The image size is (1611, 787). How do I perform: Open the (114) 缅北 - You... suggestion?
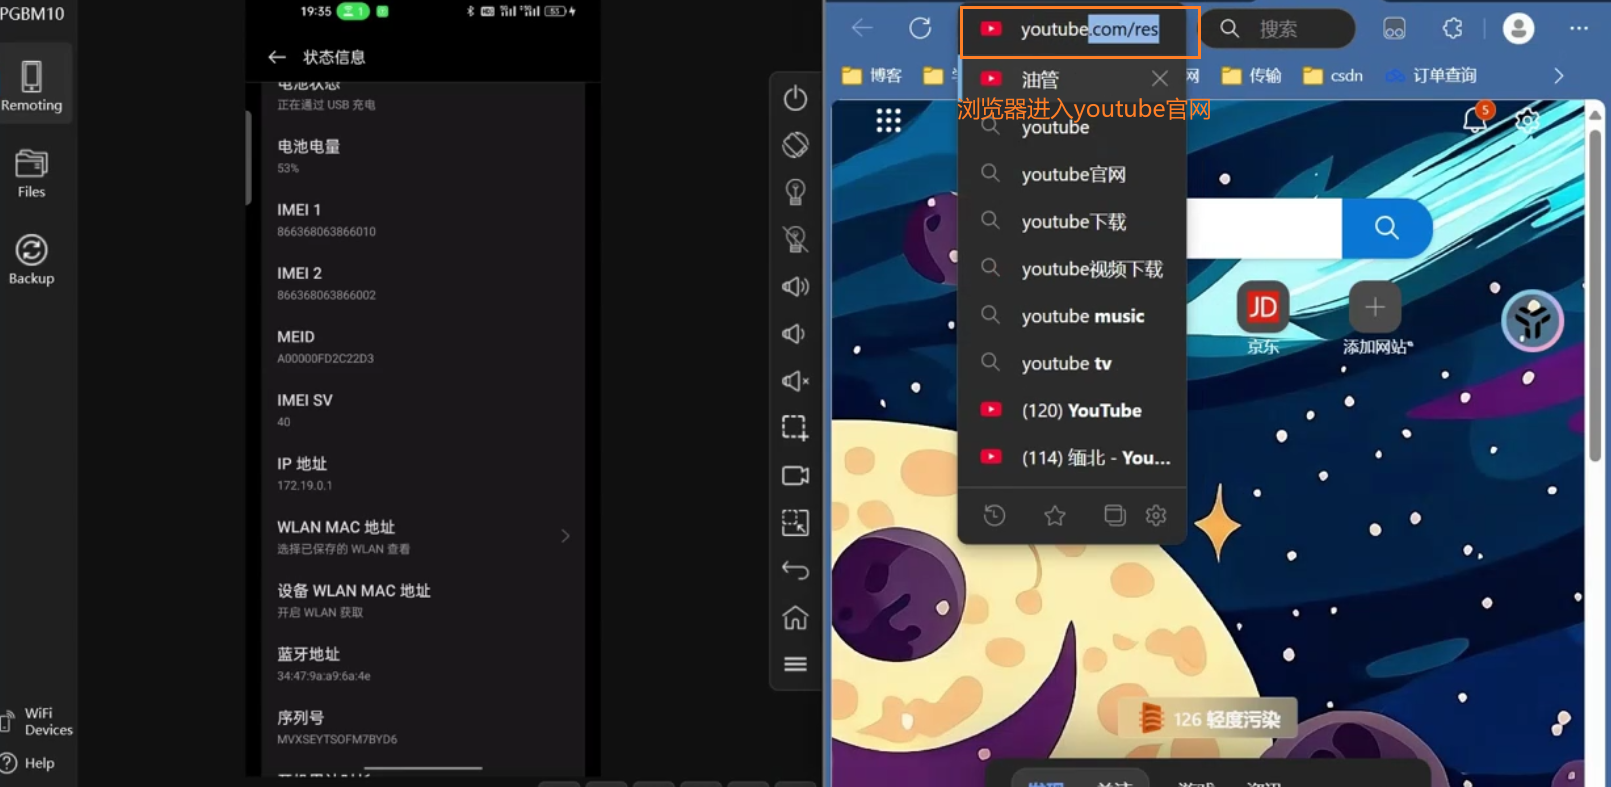1072,458
